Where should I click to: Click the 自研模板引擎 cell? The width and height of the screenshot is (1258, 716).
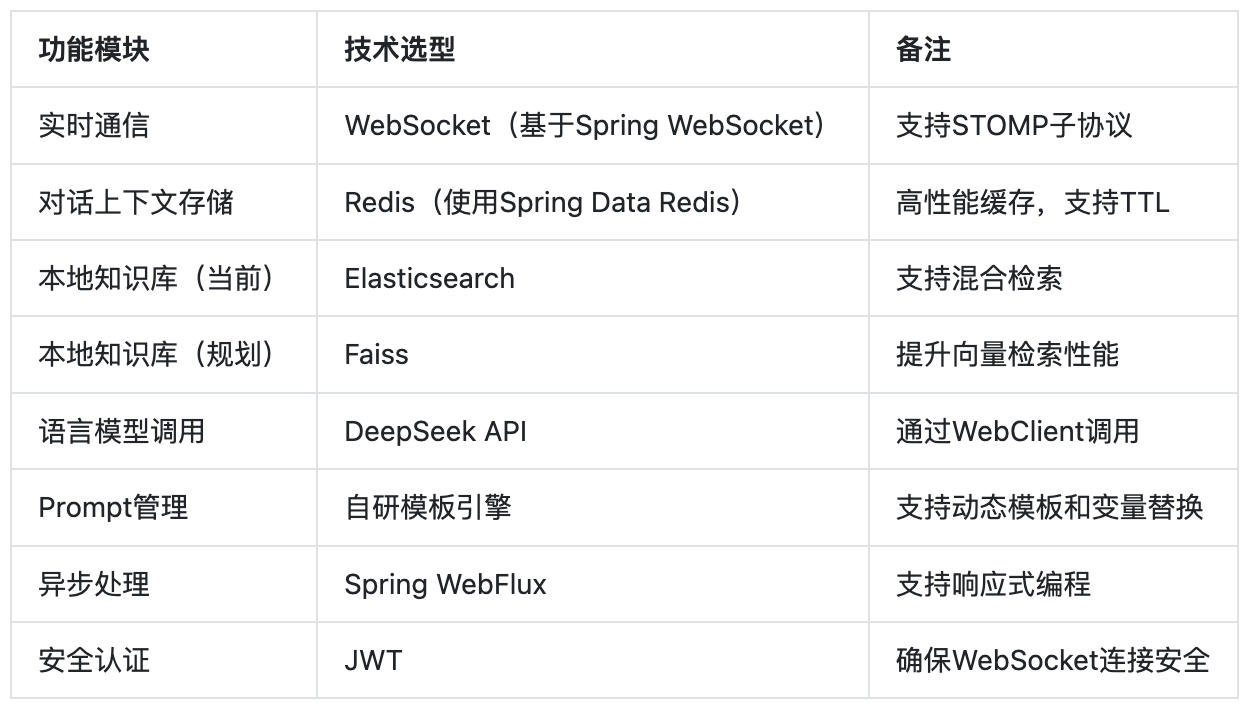428,507
